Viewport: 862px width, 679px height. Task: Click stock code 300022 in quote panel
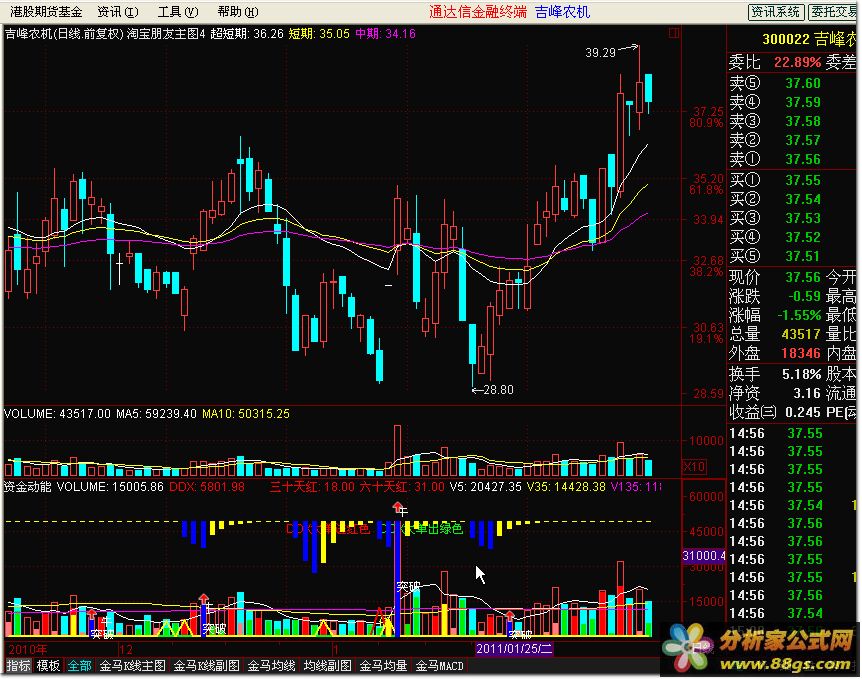[786, 39]
